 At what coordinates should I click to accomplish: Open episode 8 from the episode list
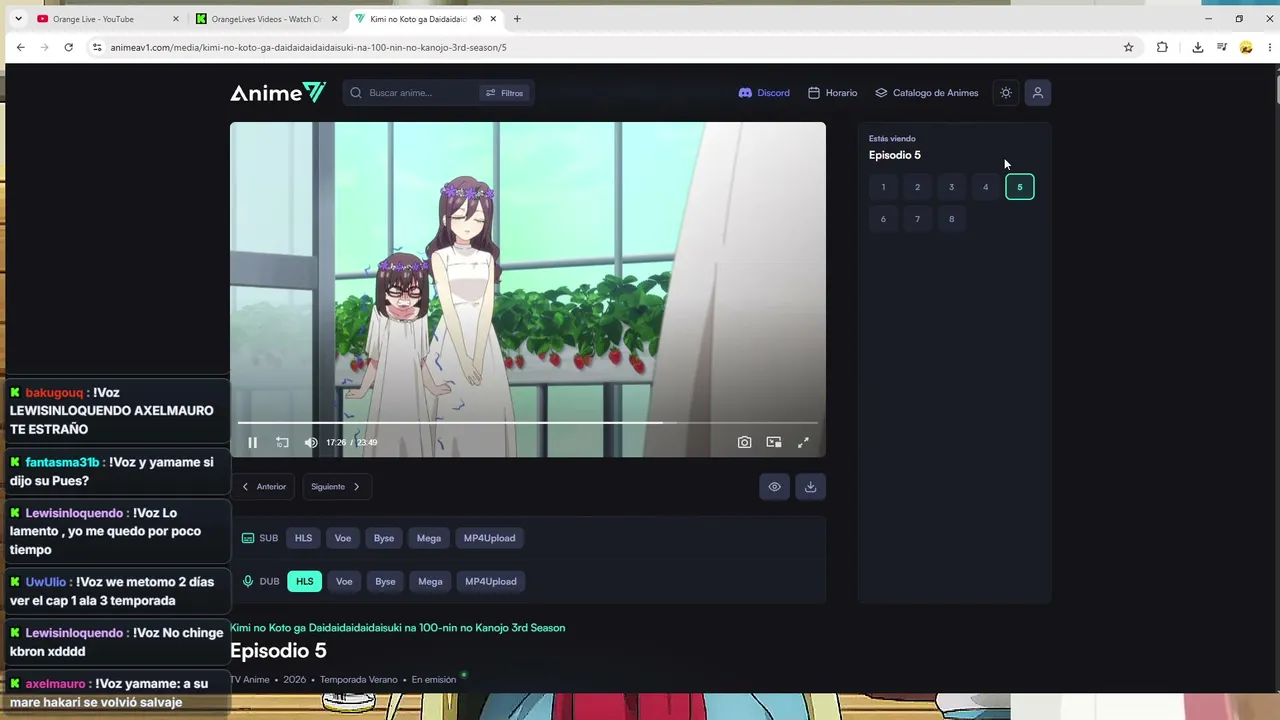coord(951,219)
